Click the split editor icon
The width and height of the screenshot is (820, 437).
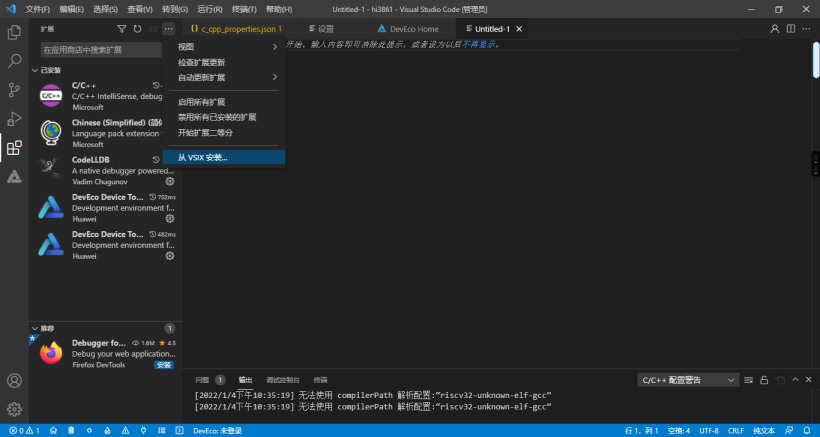click(791, 29)
